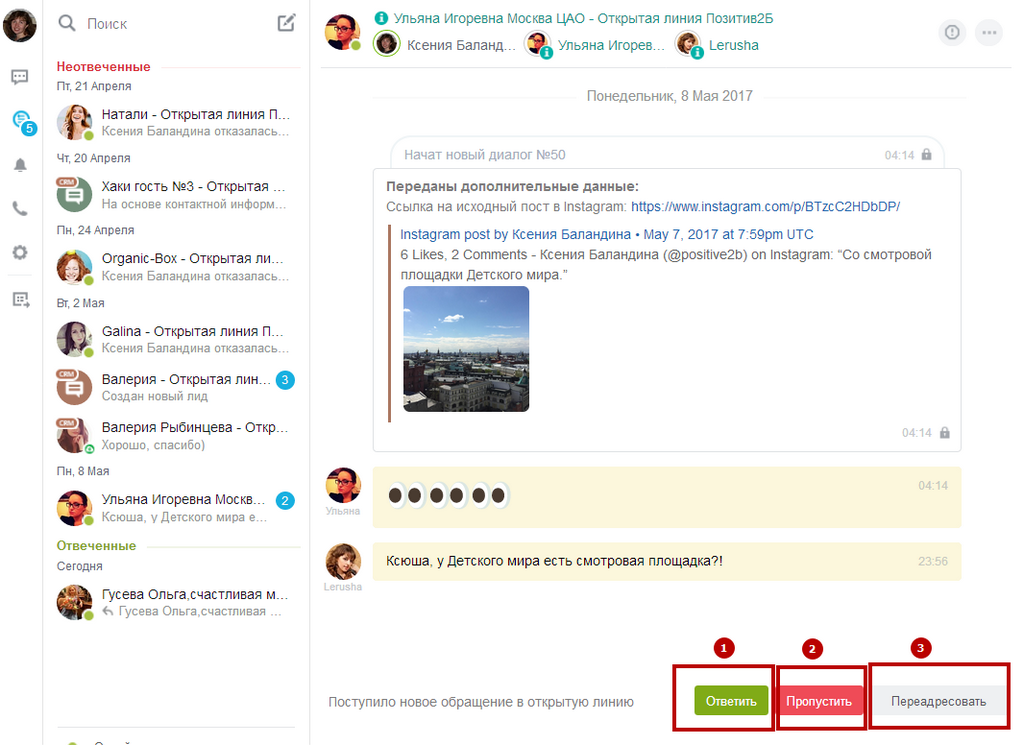Click the magnifier search icon
This screenshot has height=745, width=1024.
(x=67, y=24)
